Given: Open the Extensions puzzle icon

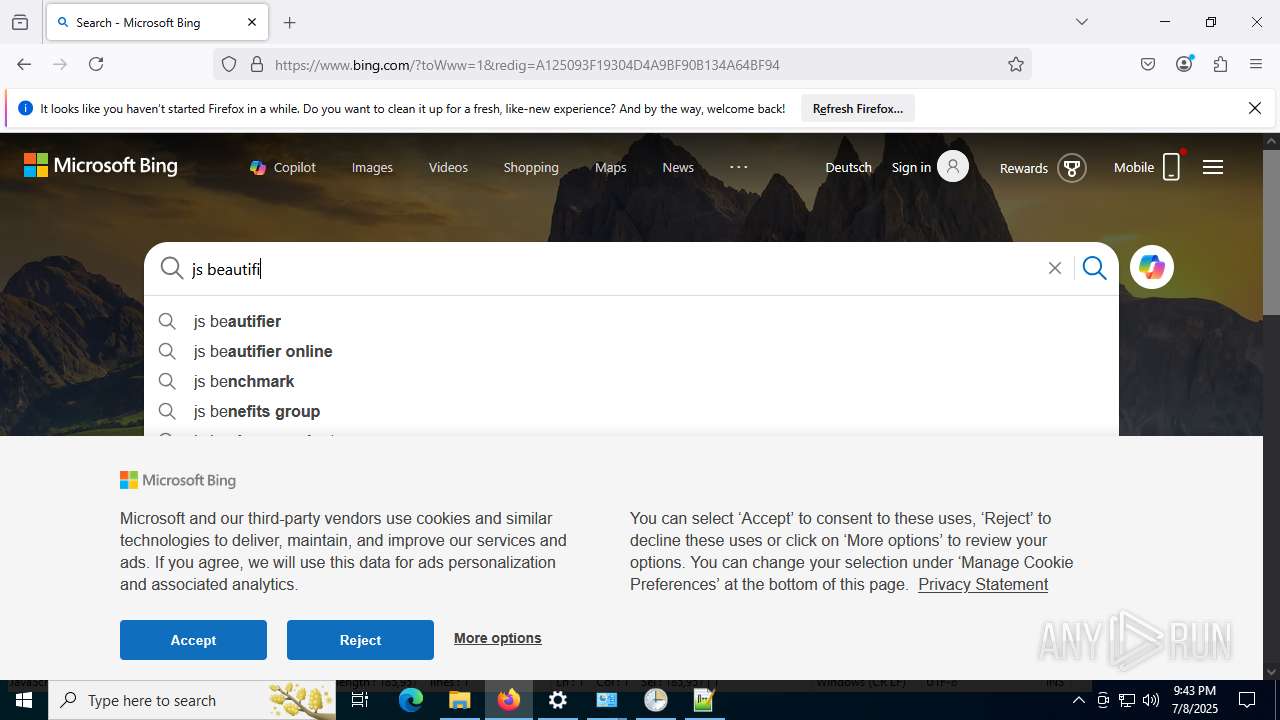Looking at the screenshot, I should point(1220,64).
